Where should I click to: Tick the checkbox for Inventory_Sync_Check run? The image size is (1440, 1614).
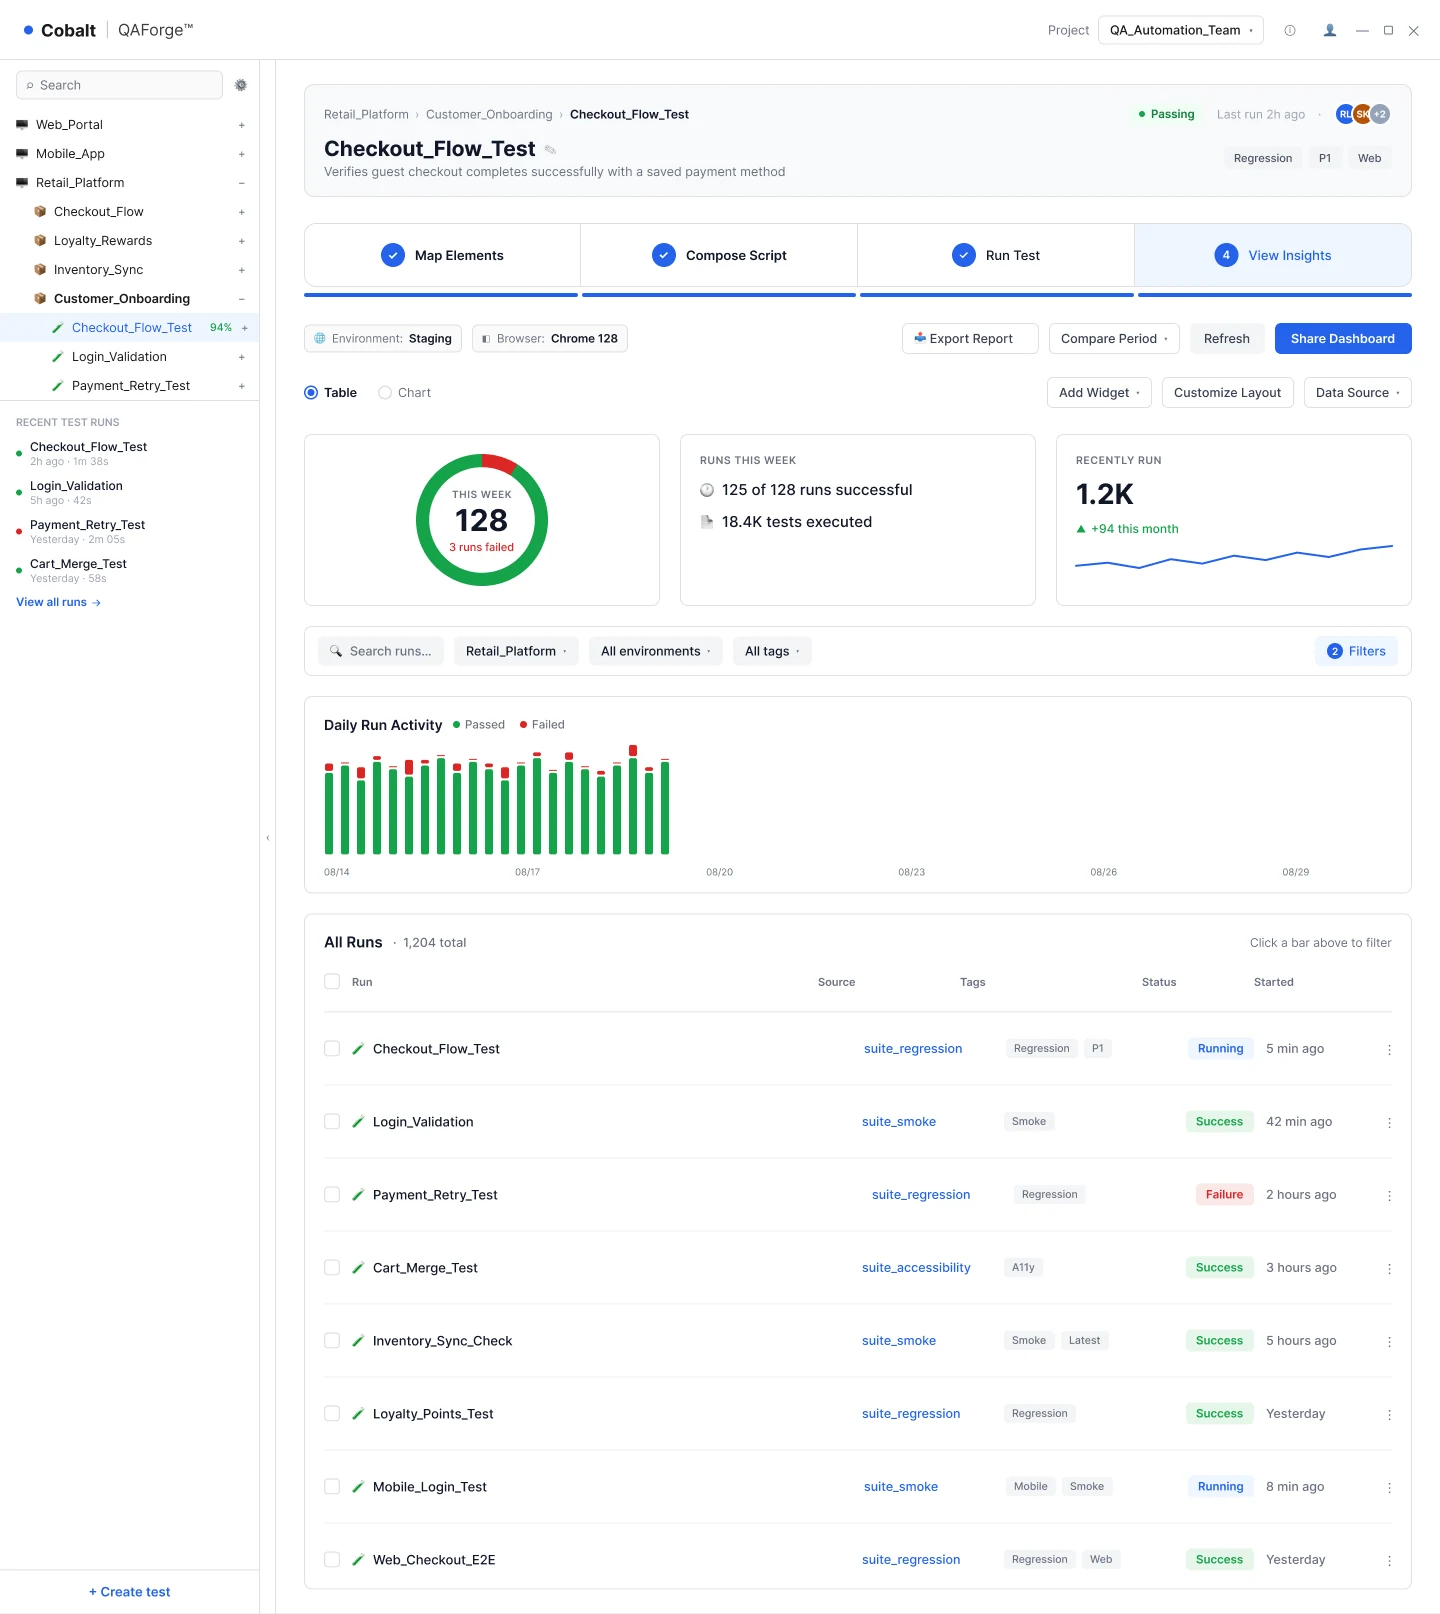332,1341
